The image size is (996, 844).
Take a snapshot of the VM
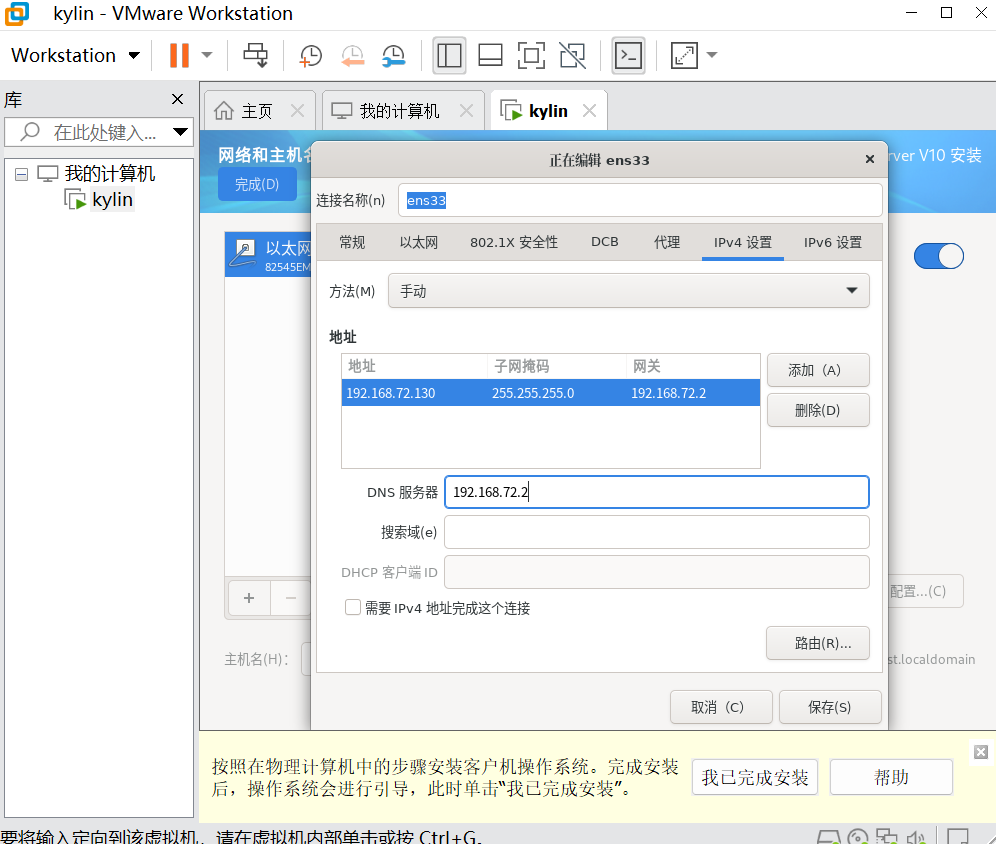pyautogui.click(x=311, y=55)
